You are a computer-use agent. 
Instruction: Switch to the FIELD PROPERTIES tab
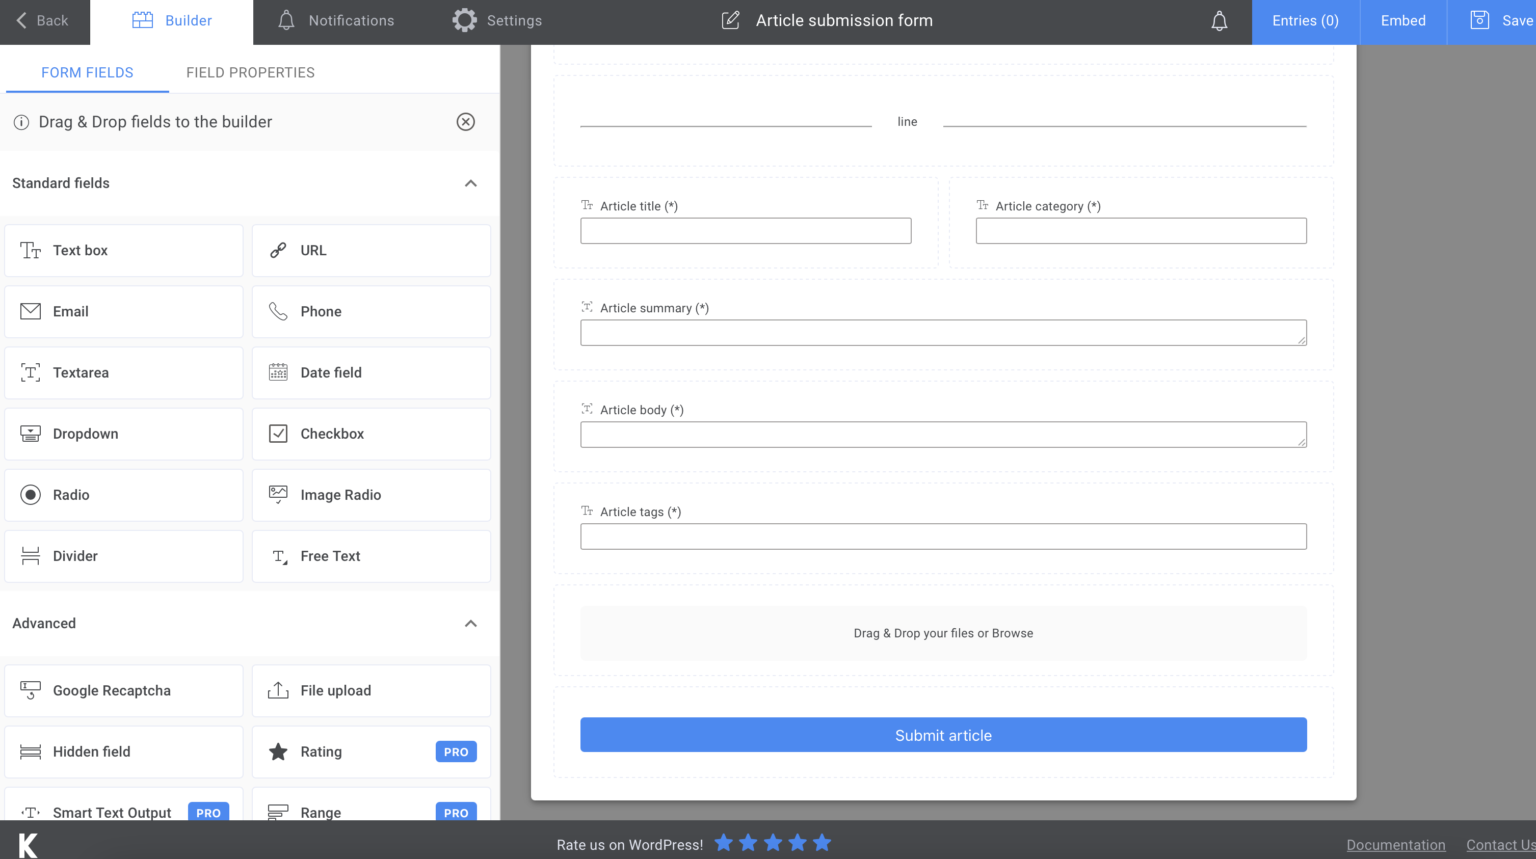point(250,72)
